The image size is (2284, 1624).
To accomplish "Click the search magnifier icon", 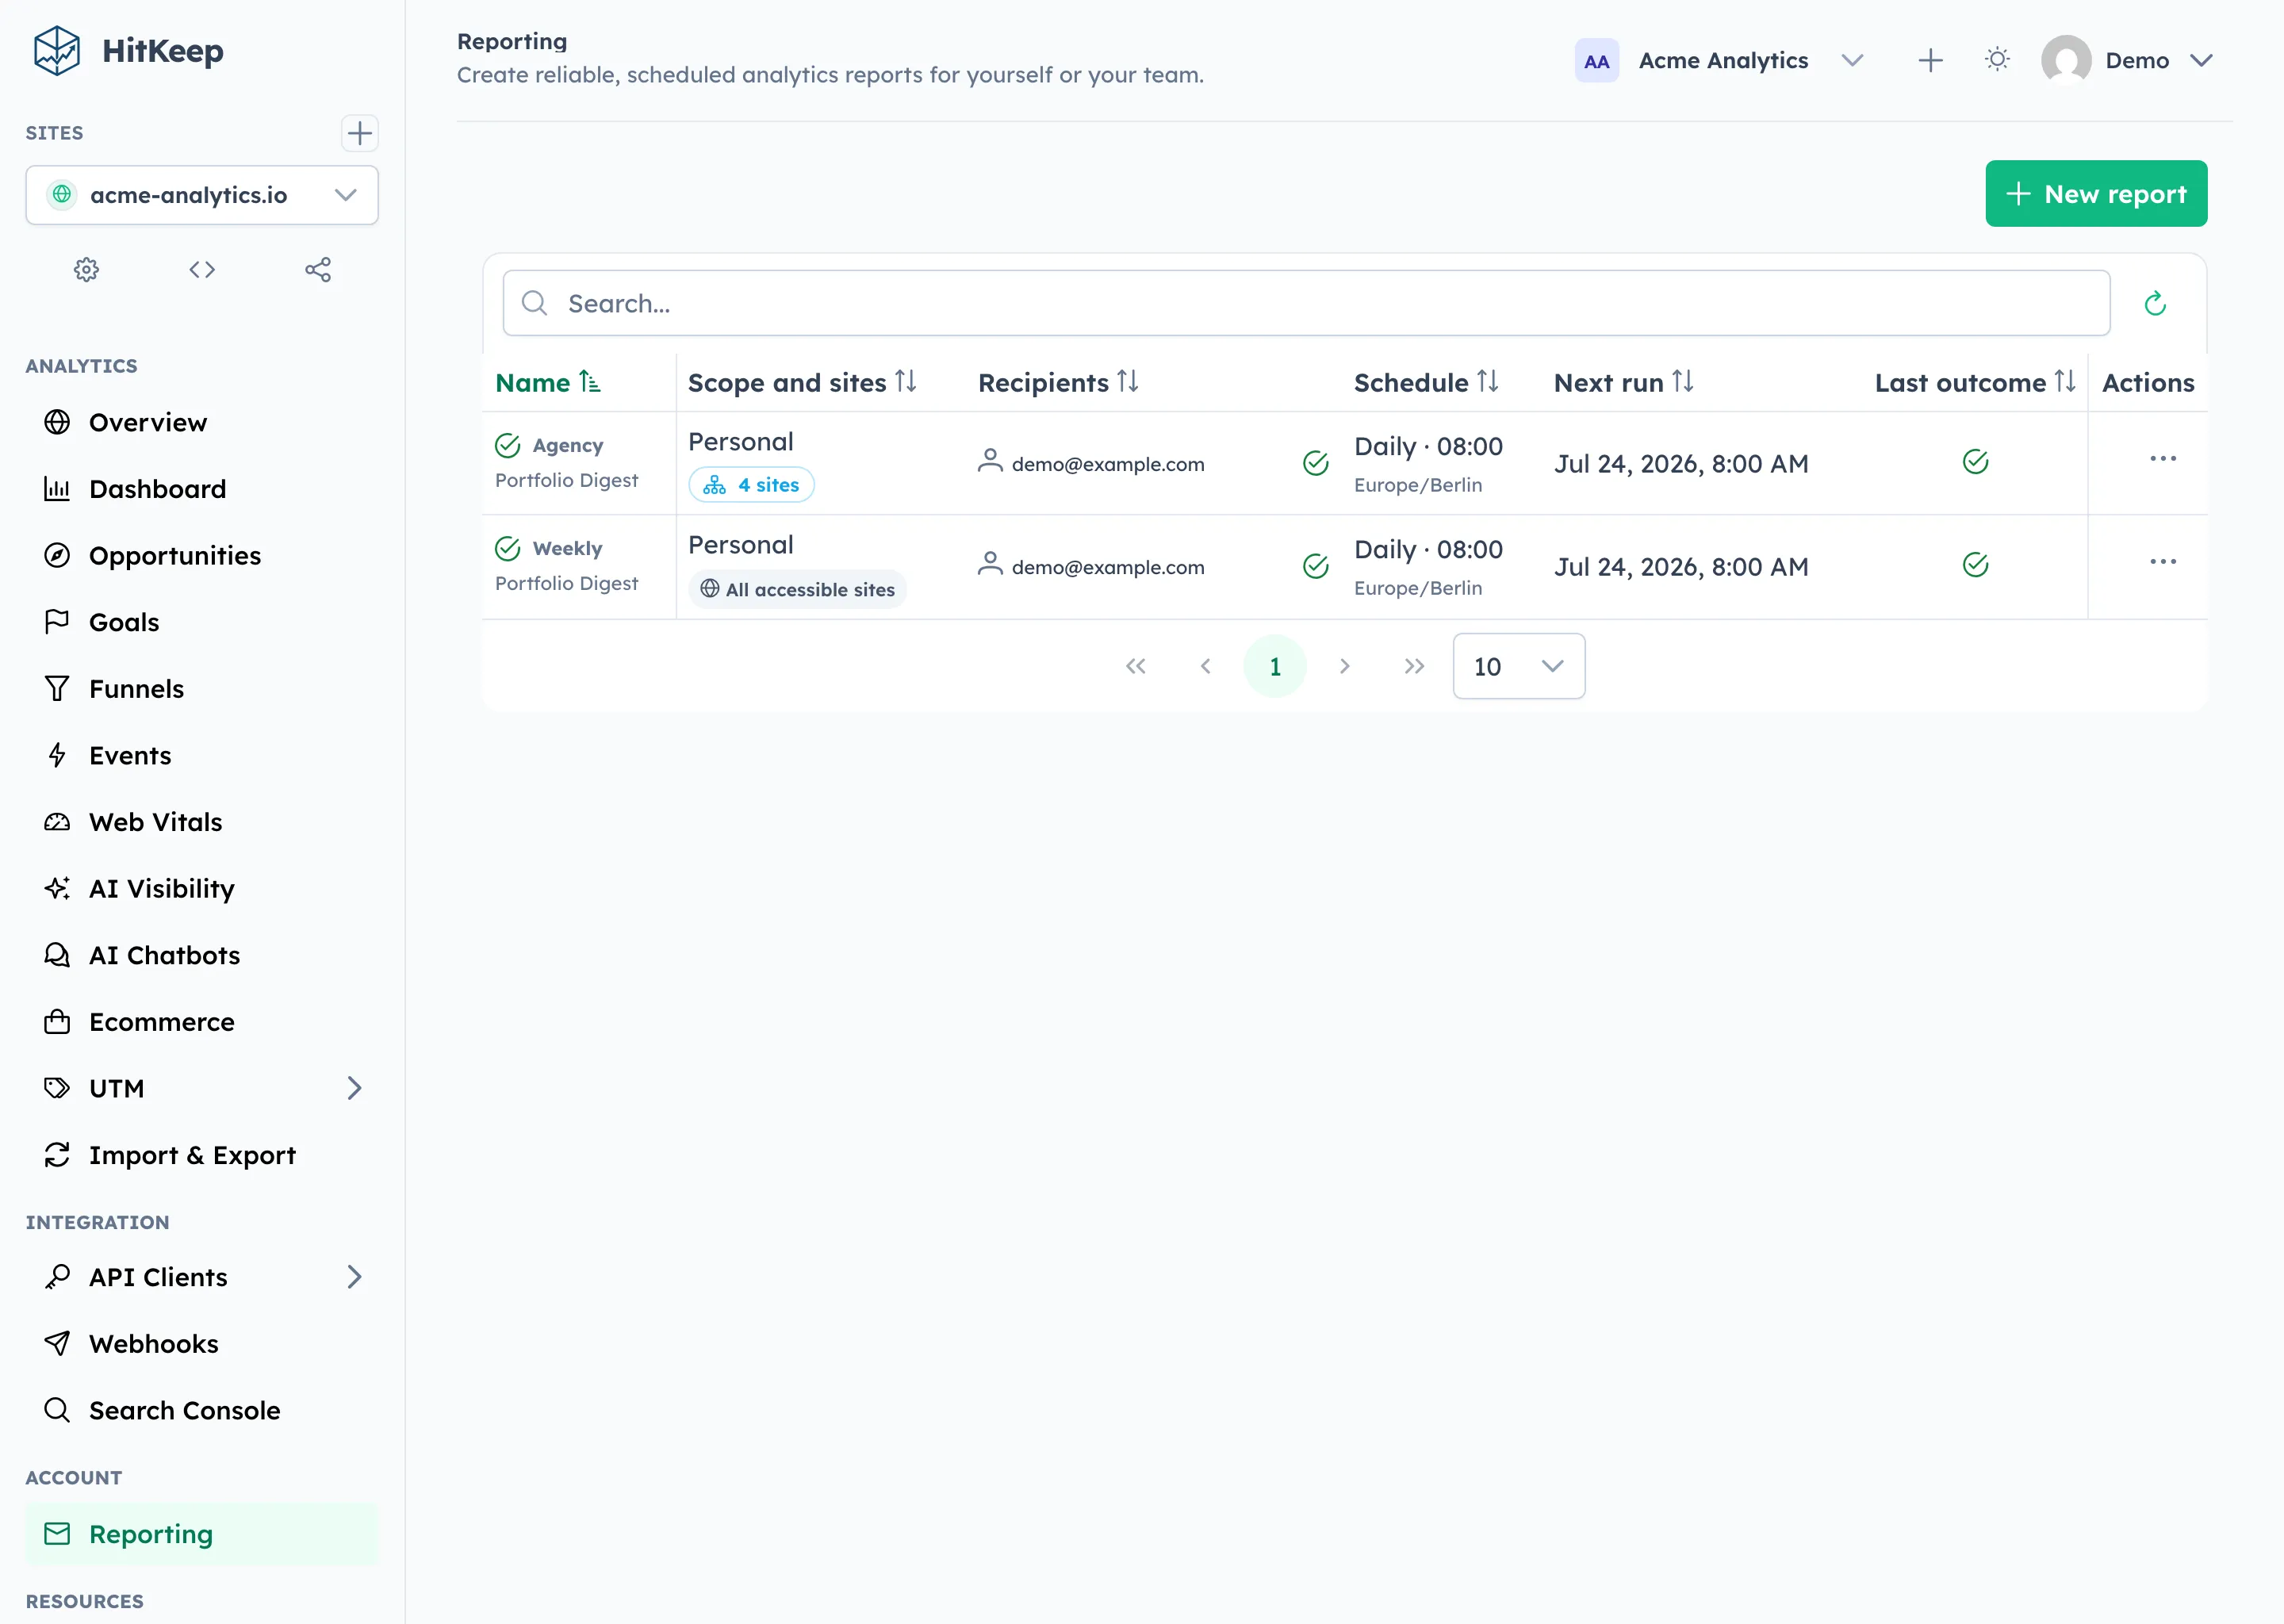I will [535, 303].
